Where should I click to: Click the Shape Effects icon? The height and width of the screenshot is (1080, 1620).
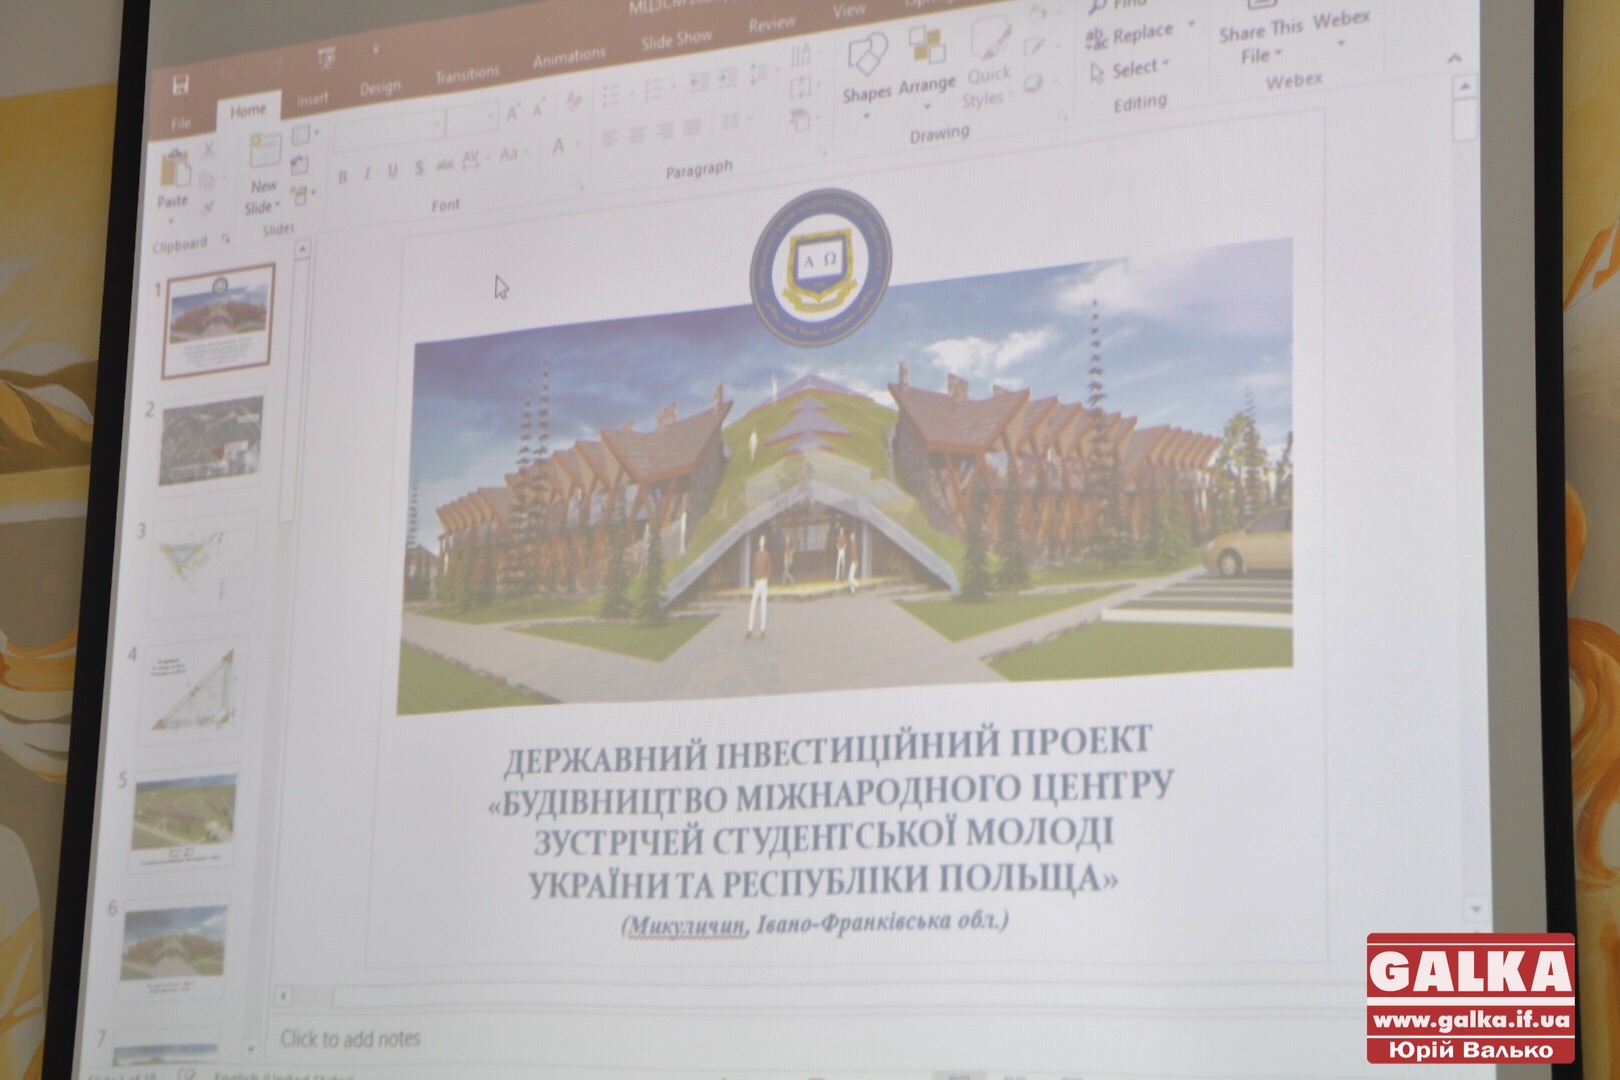click(x=1035, y=83)
